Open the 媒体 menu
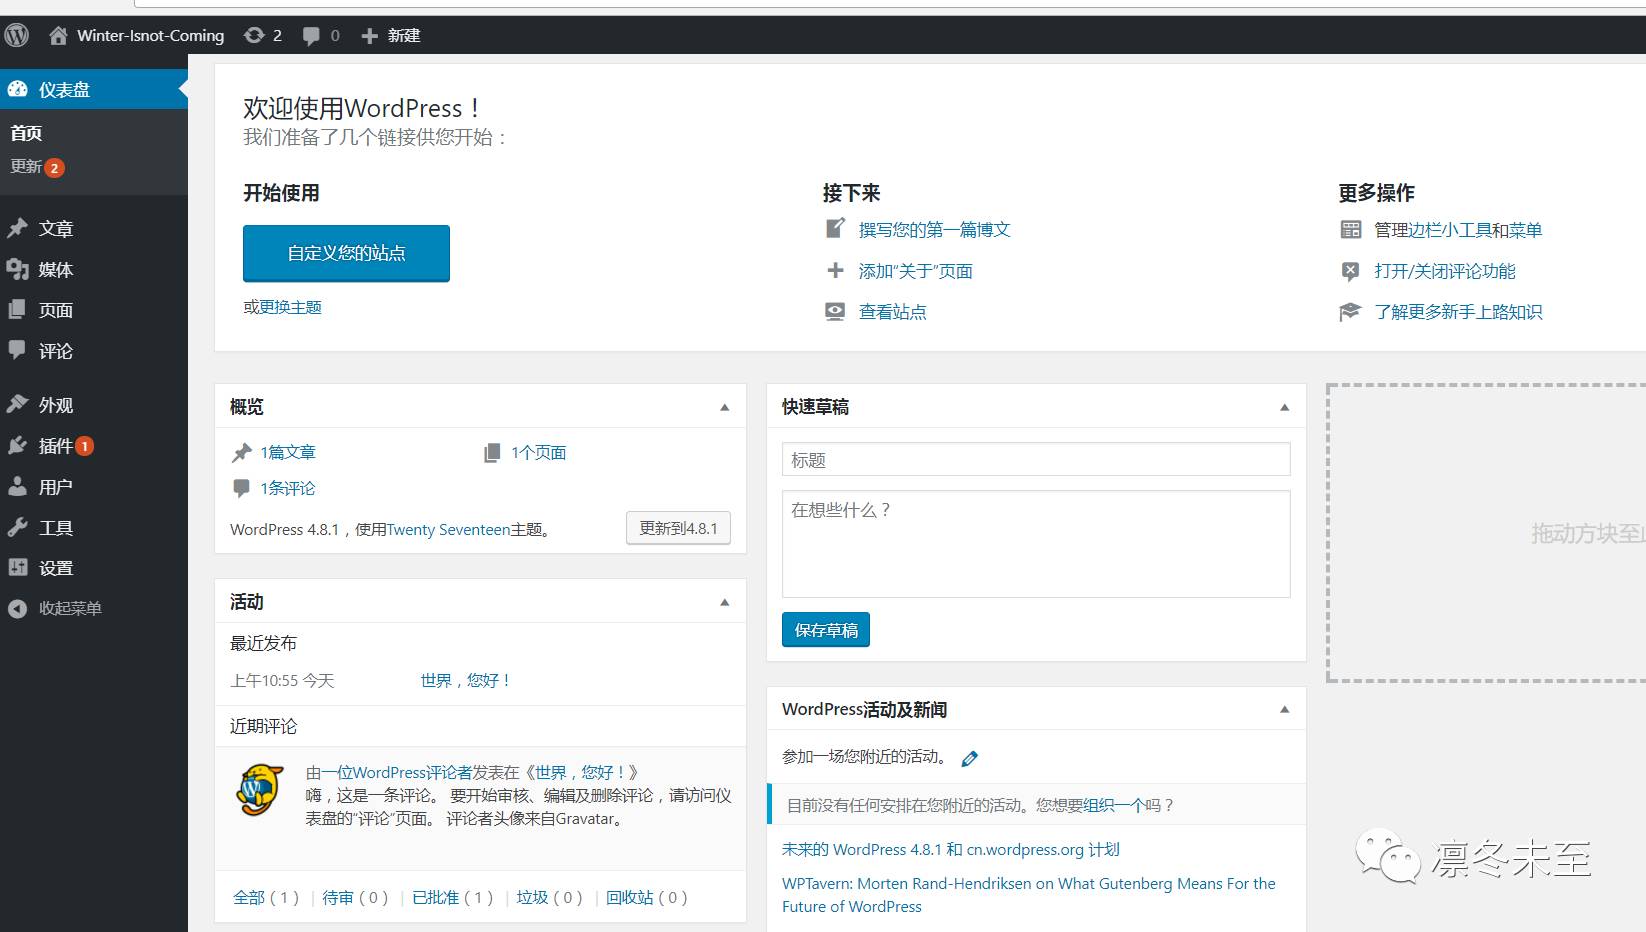Image resolution: width=1646 pixels, height=932 pixels. tap(56, 269)
